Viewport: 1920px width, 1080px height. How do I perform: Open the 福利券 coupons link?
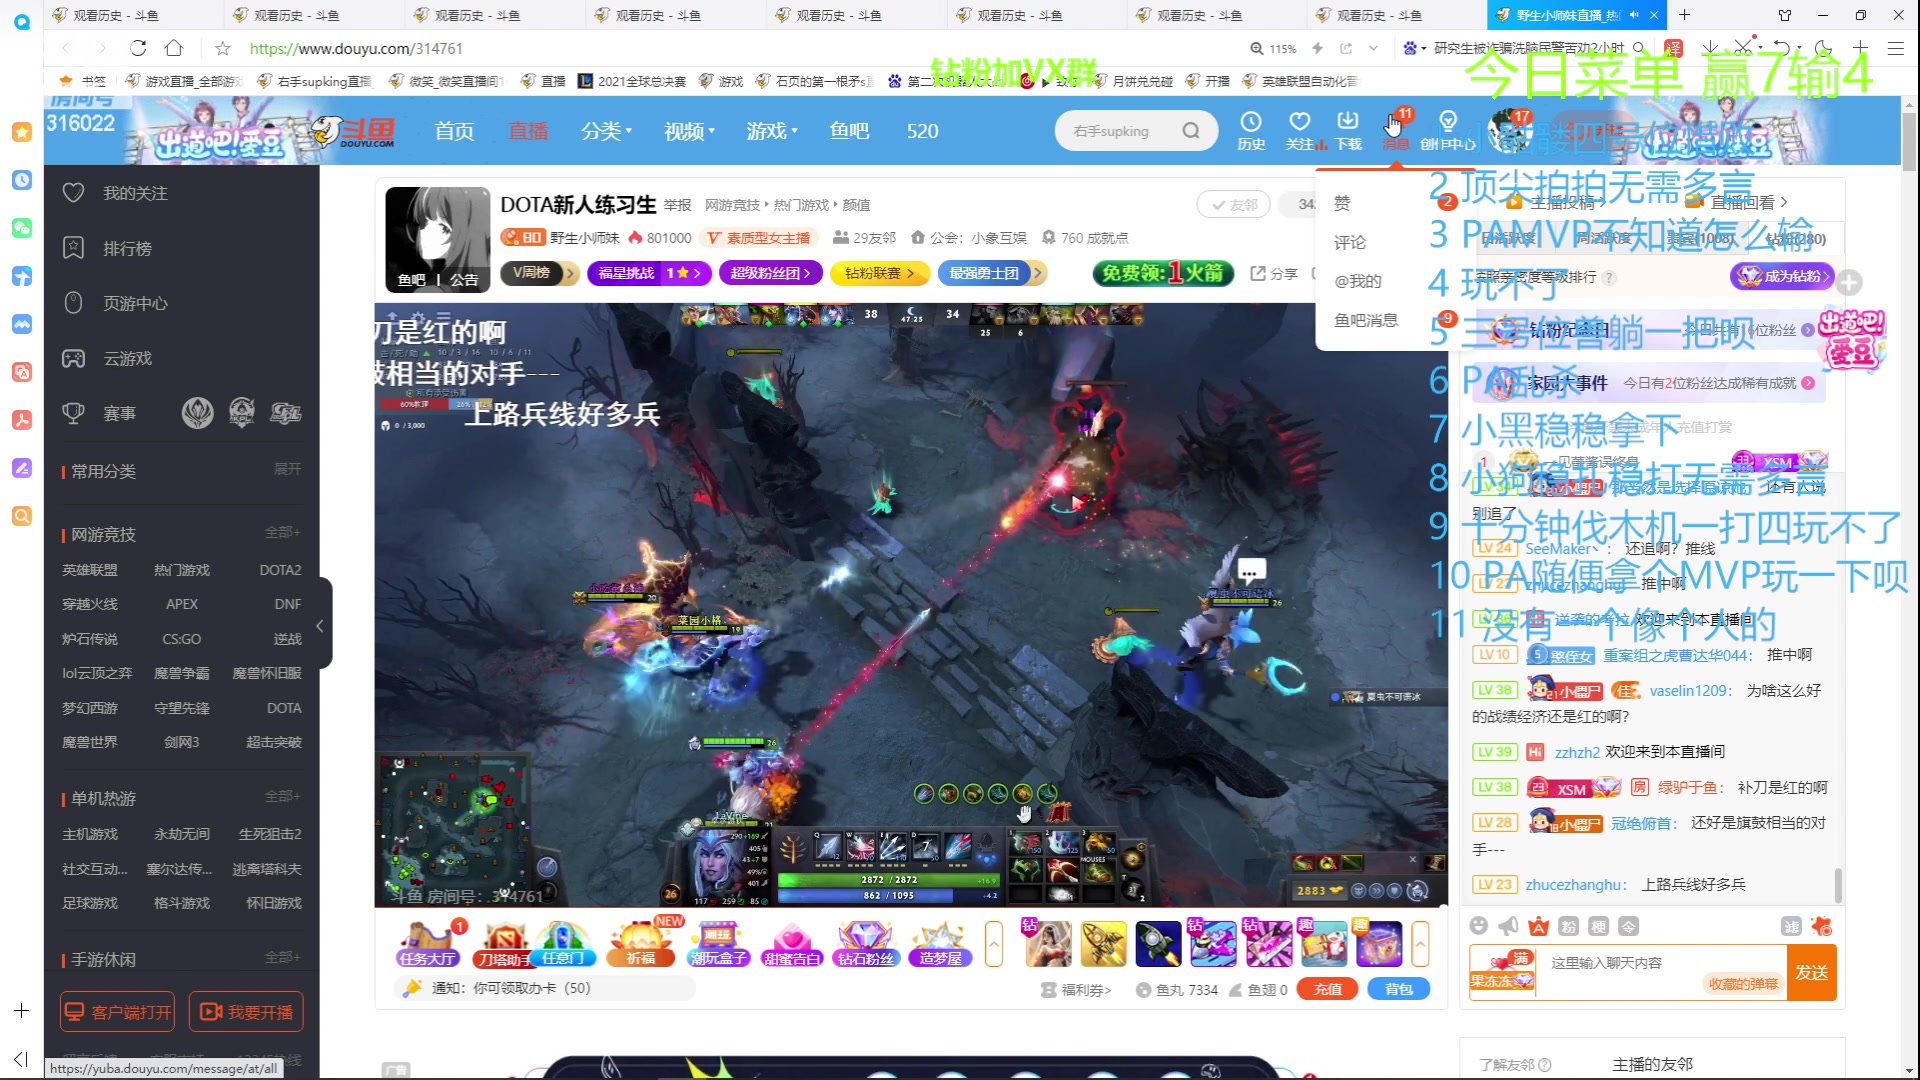pyautogui.click(x=1076, y=989)
